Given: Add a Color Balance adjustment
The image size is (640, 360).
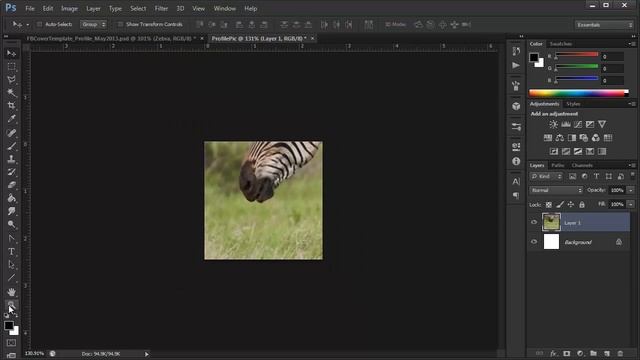Looking at the screenshot, I should point(560,138).
